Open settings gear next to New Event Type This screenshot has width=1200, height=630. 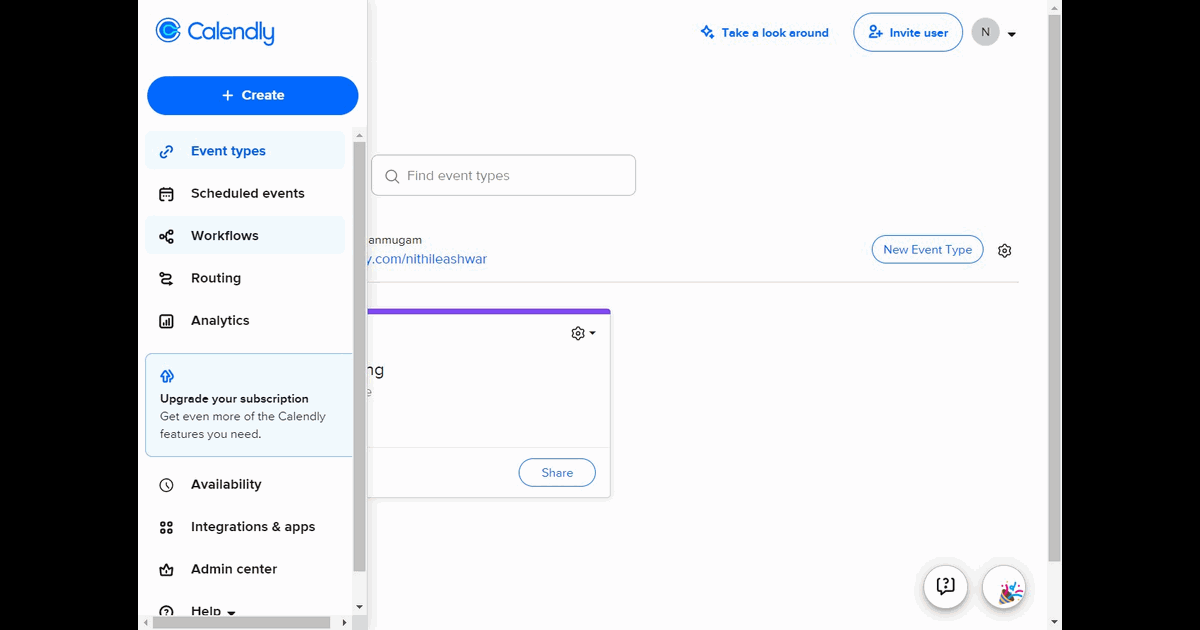pyautogui.click(x=1004, y=251)
